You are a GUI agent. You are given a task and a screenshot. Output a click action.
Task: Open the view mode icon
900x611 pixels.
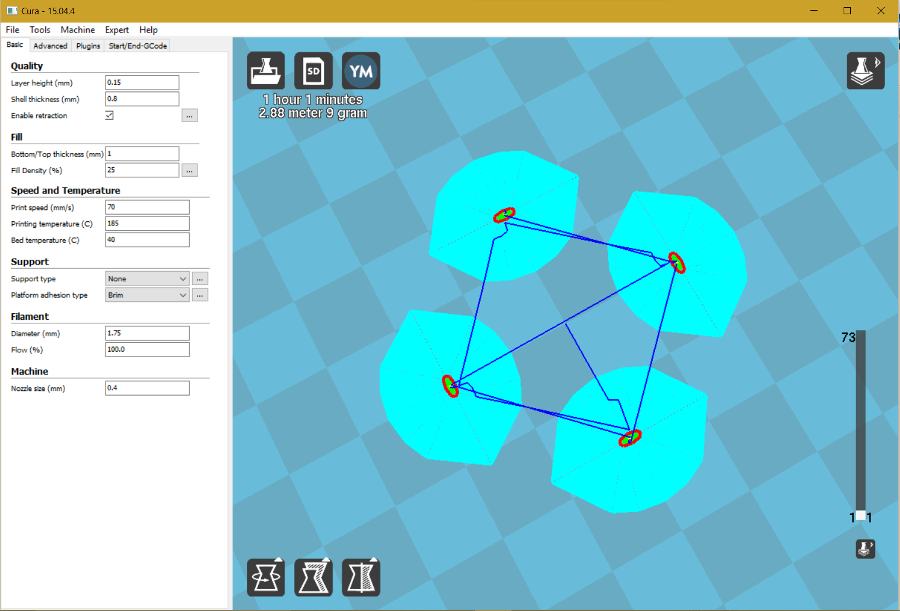(866, 71)
